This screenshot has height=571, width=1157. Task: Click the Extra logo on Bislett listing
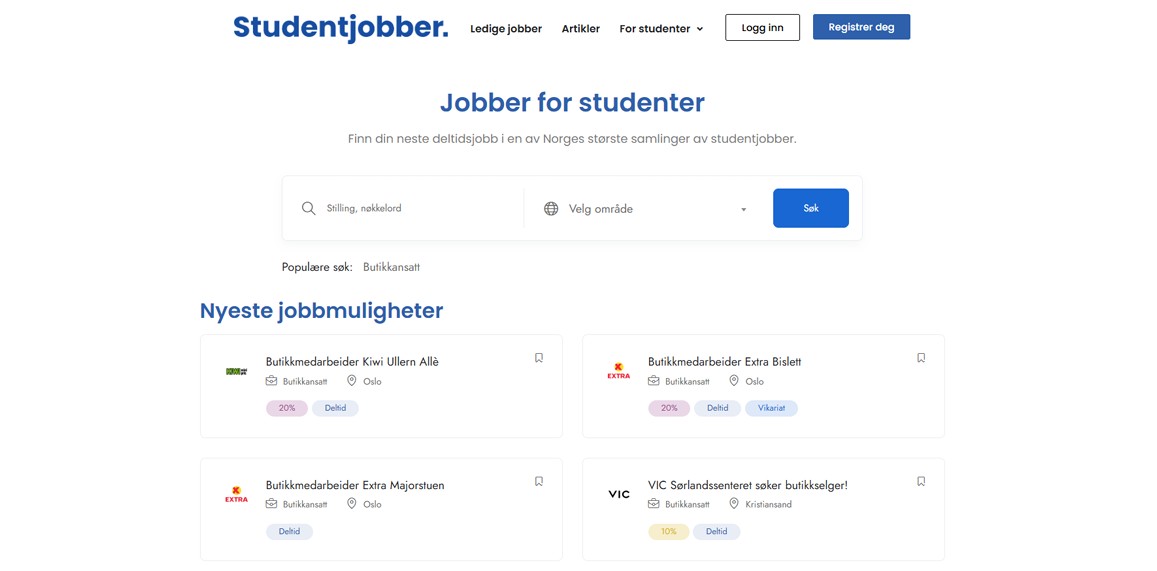tap(619, 371)
